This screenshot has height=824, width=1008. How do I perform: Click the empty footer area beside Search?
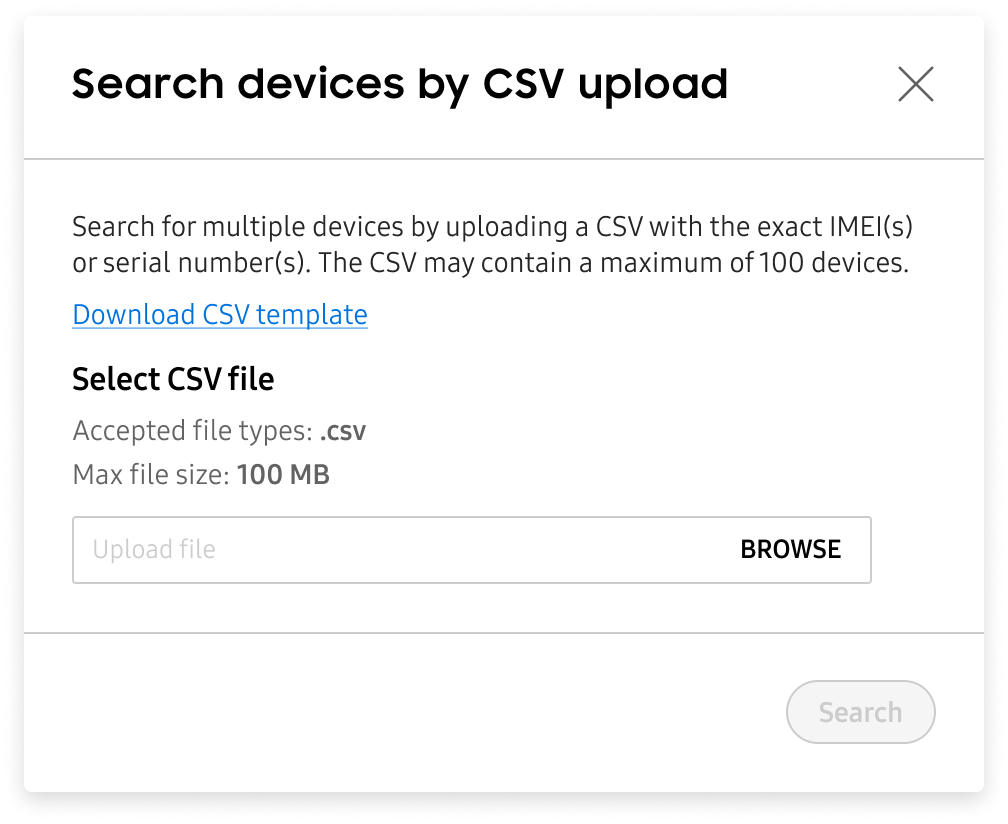pos(400,712)
